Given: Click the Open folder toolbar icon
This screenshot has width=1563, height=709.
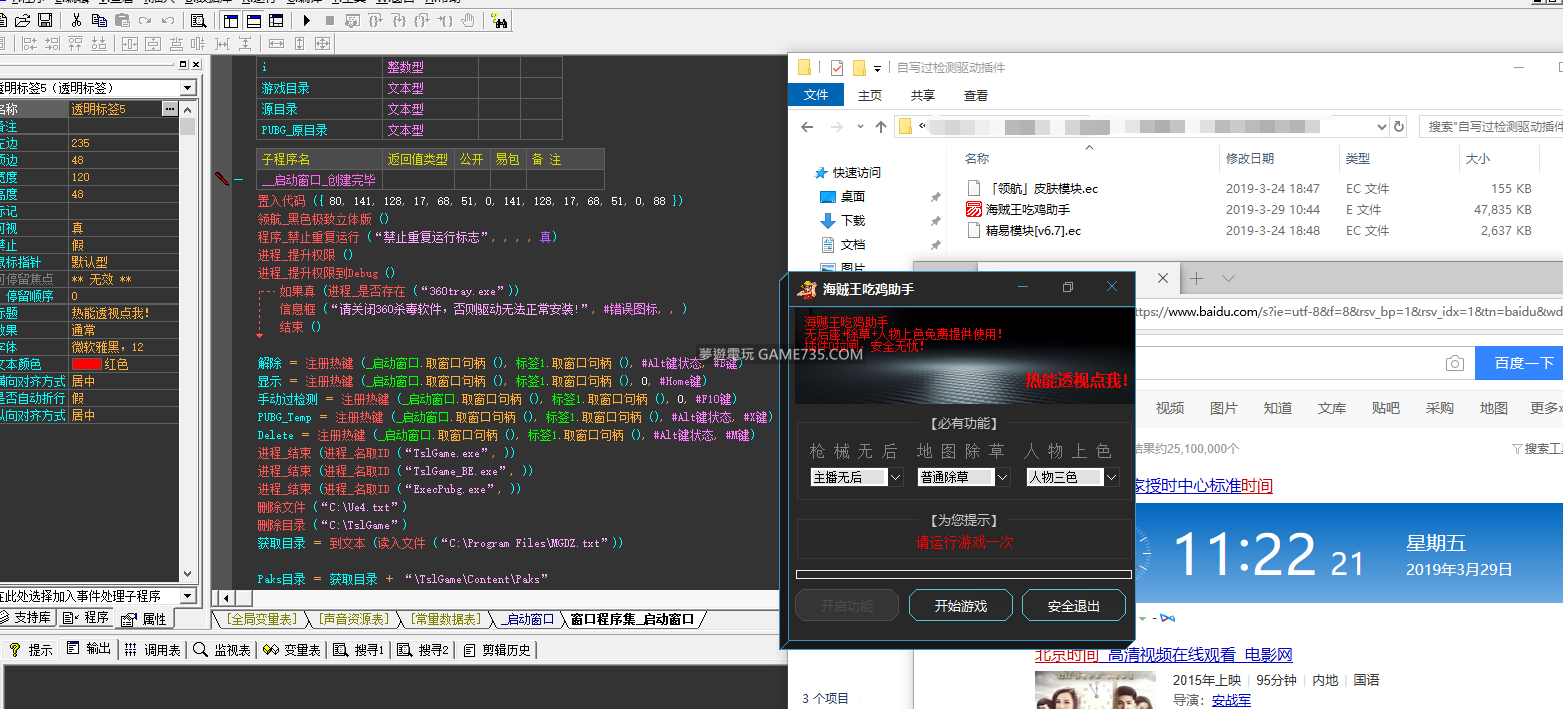Looking at the screenshot, I should pyautogui.click(x=24, y=20).
